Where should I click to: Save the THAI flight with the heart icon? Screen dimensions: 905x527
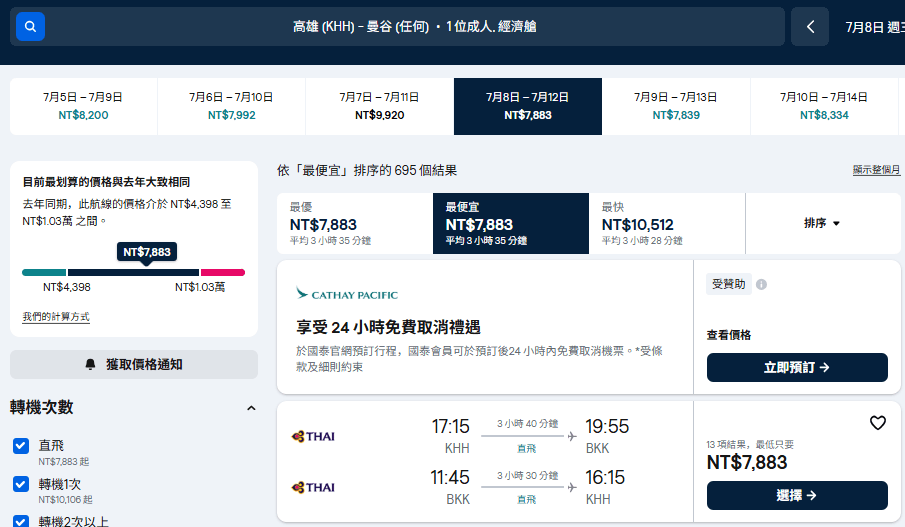(x=877, y=423)
